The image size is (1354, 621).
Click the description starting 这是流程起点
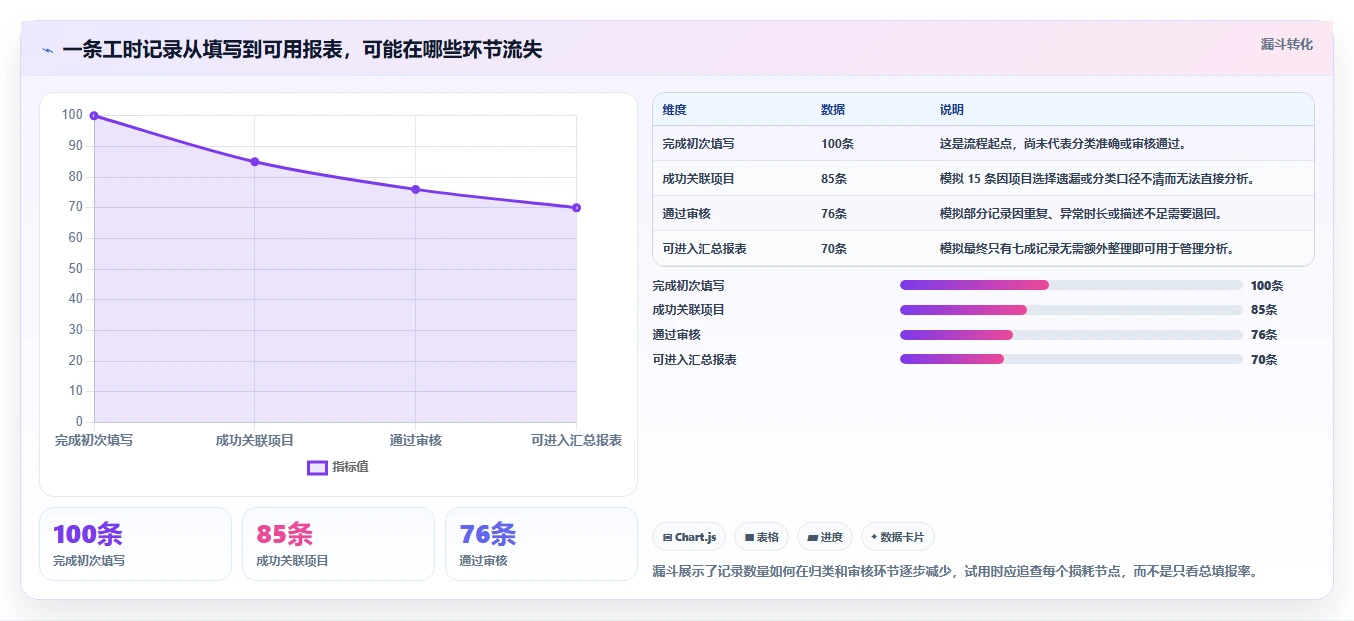(x=1063, y=144)
